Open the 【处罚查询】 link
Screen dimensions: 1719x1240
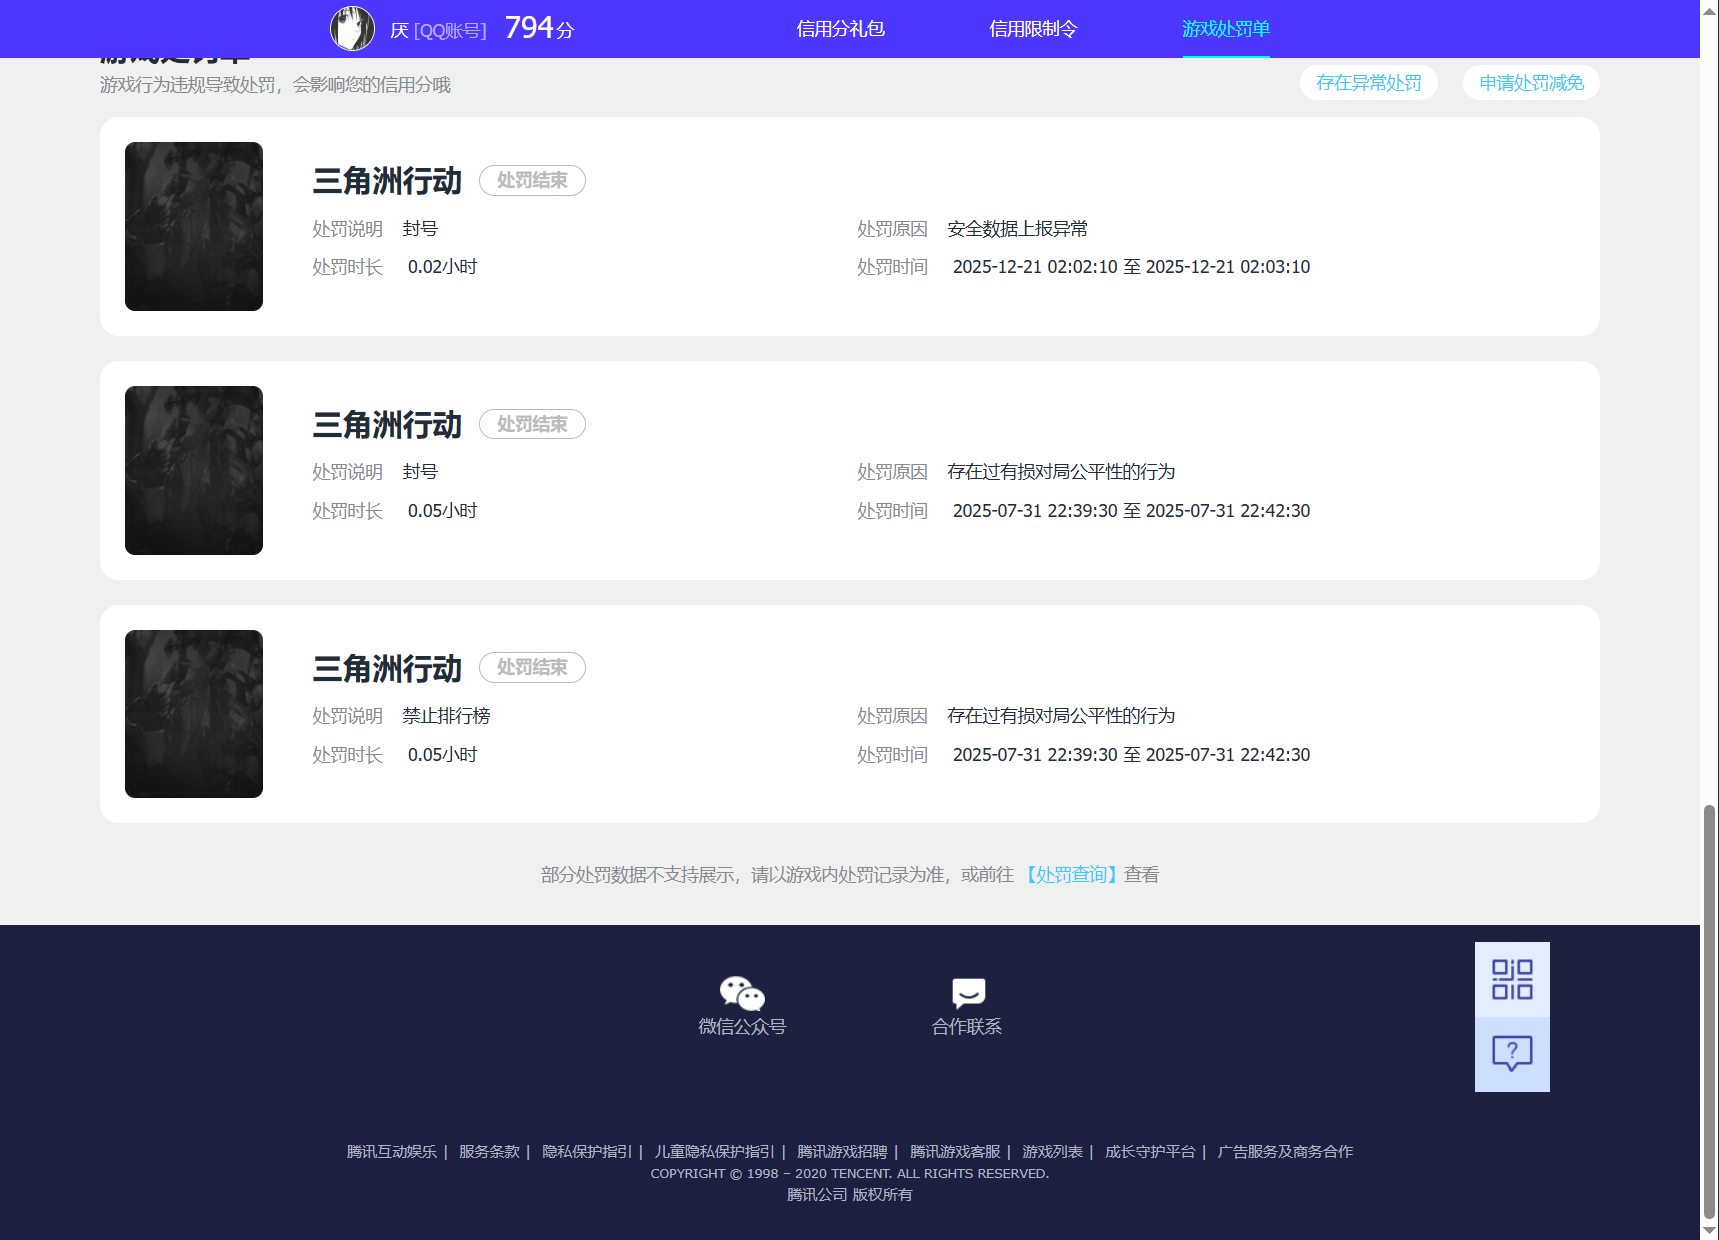(1071, 875)
